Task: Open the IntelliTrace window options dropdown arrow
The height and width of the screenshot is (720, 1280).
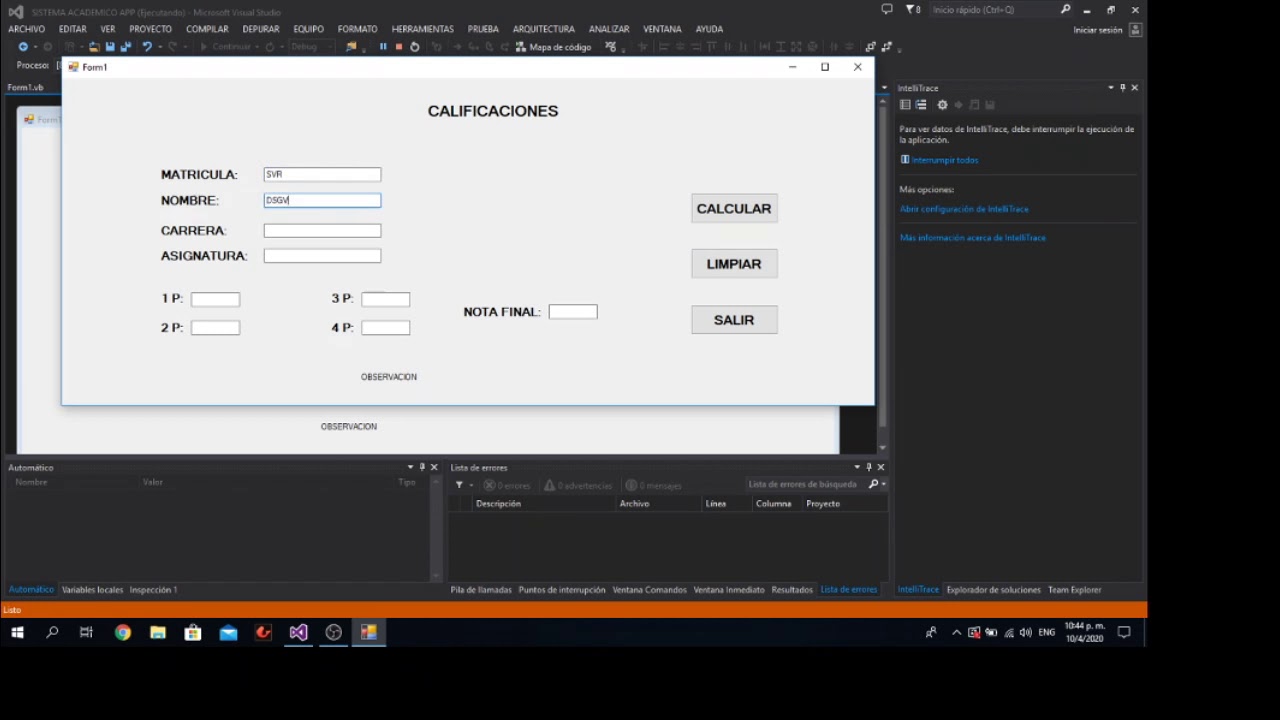Action: pos(1110,88)
